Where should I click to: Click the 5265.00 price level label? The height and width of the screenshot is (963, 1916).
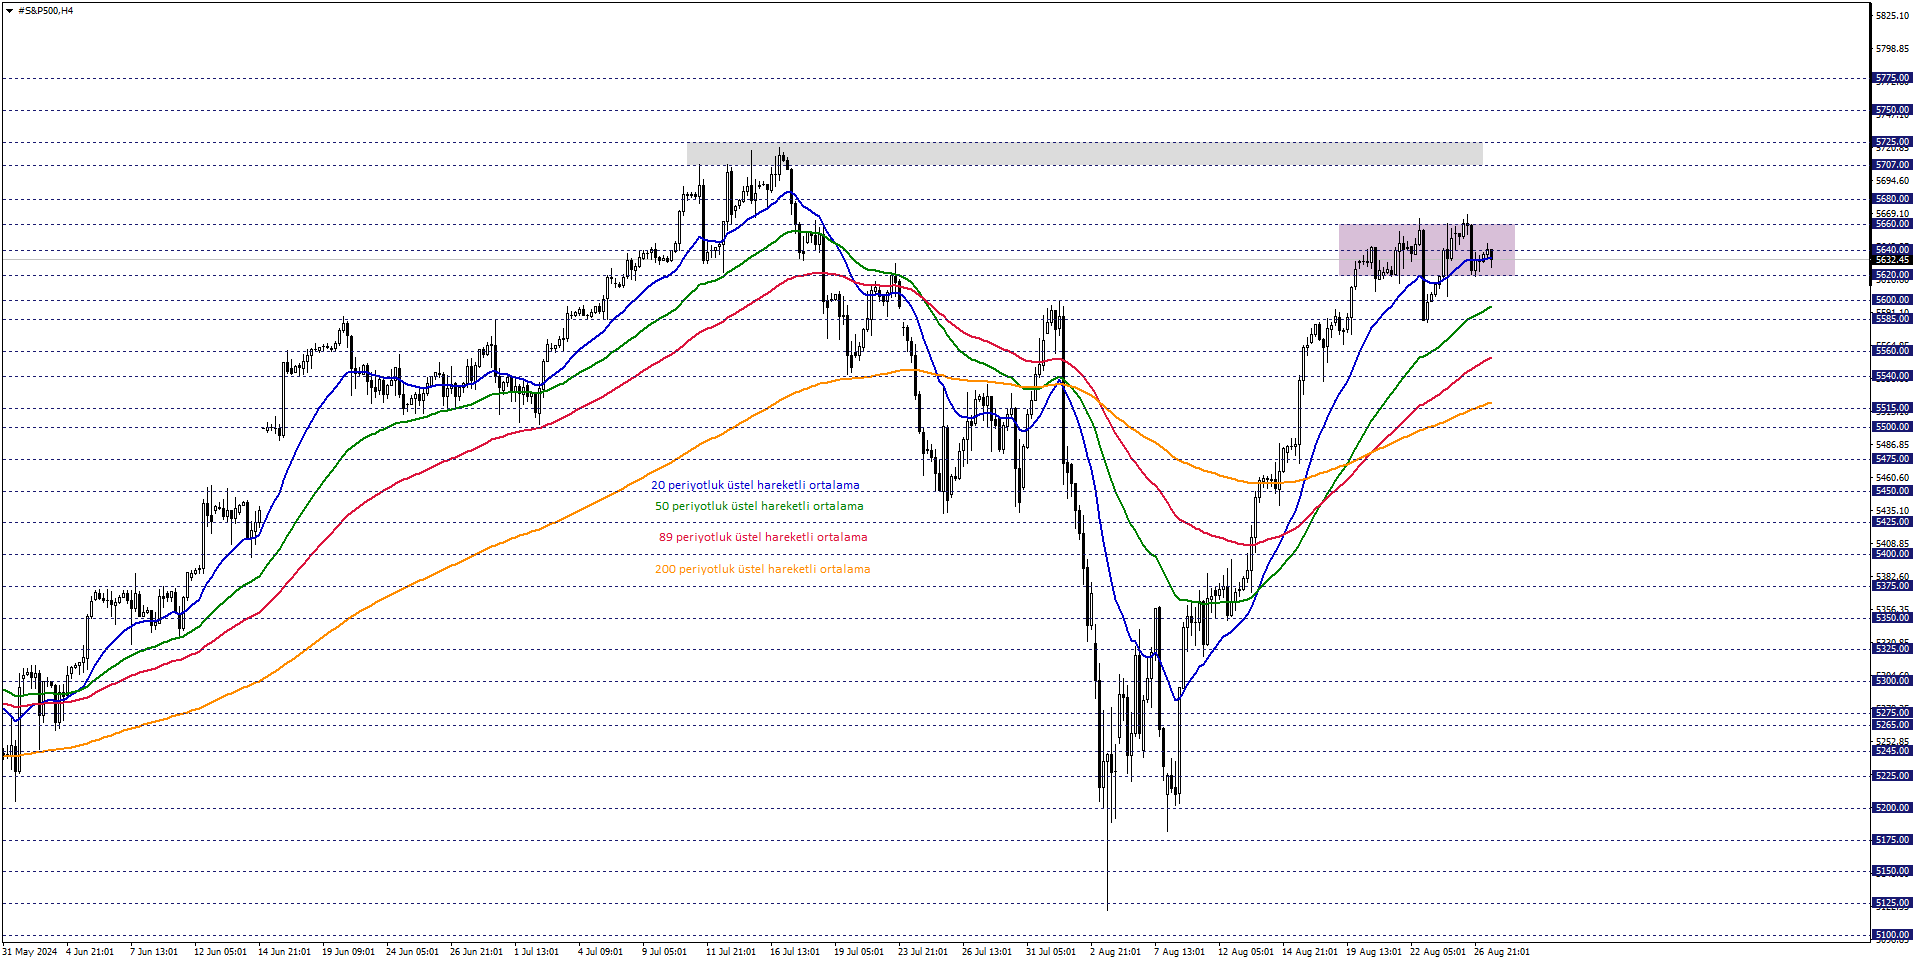point(1892,725)
